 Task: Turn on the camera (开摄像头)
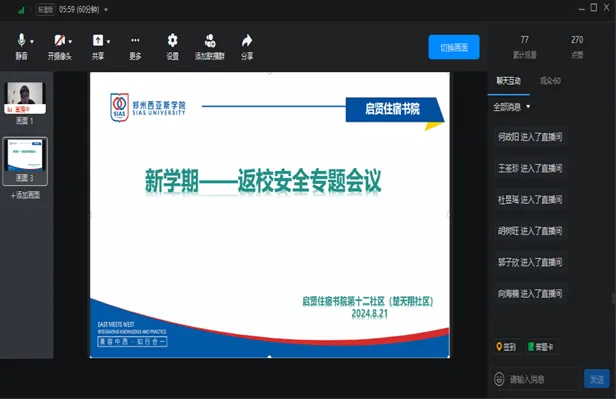tap(59, 40)
